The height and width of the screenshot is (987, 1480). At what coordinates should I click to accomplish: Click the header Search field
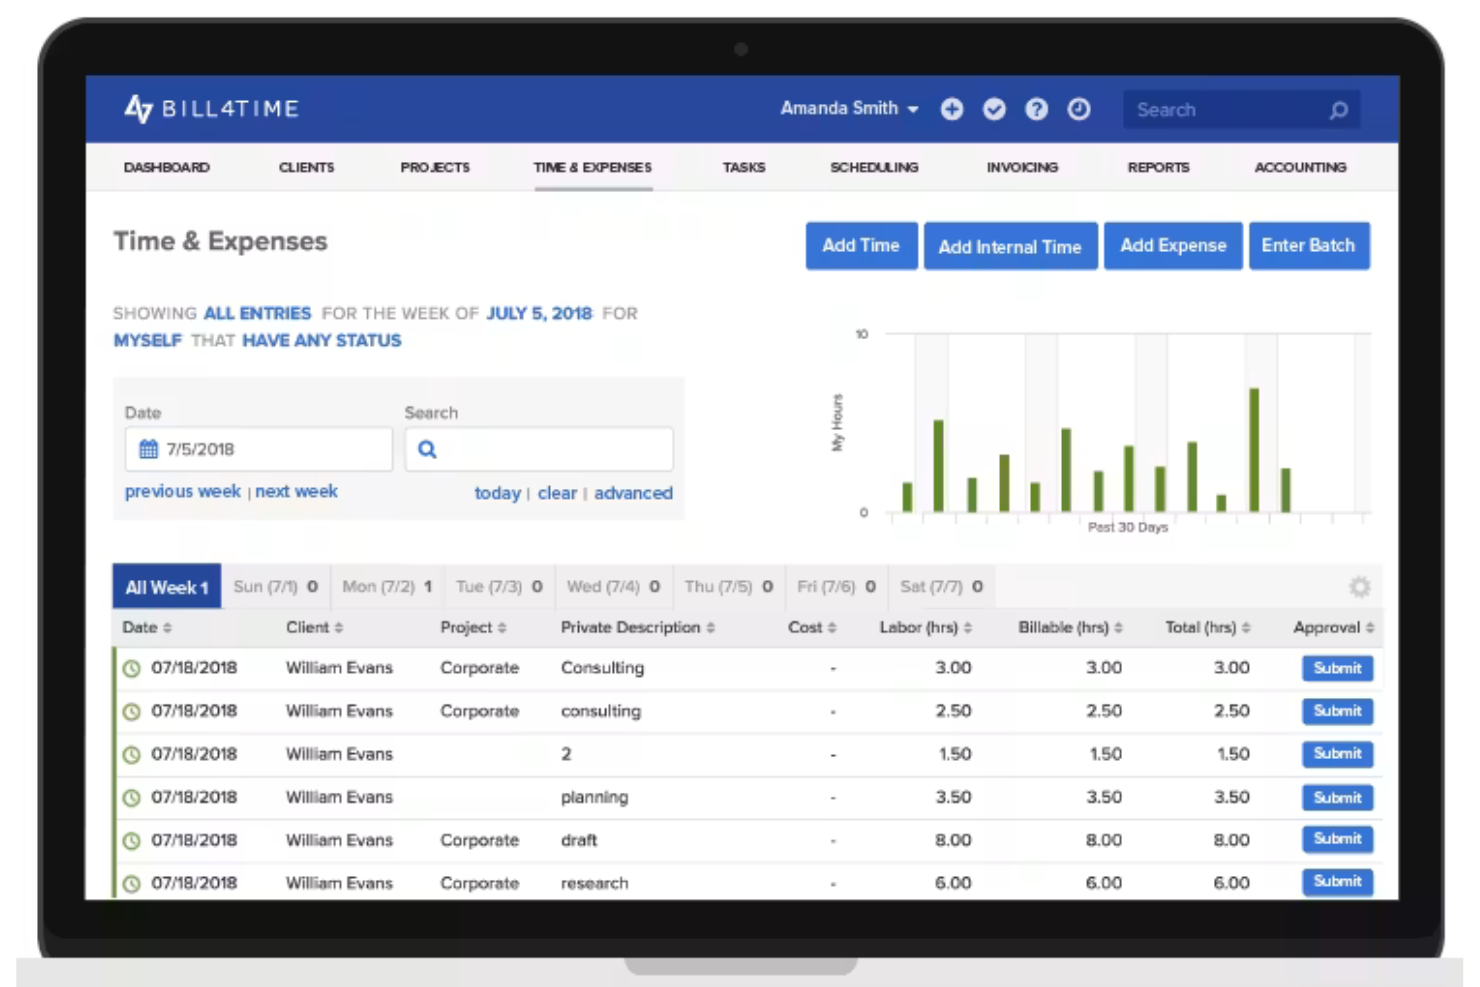[1240, 110]
